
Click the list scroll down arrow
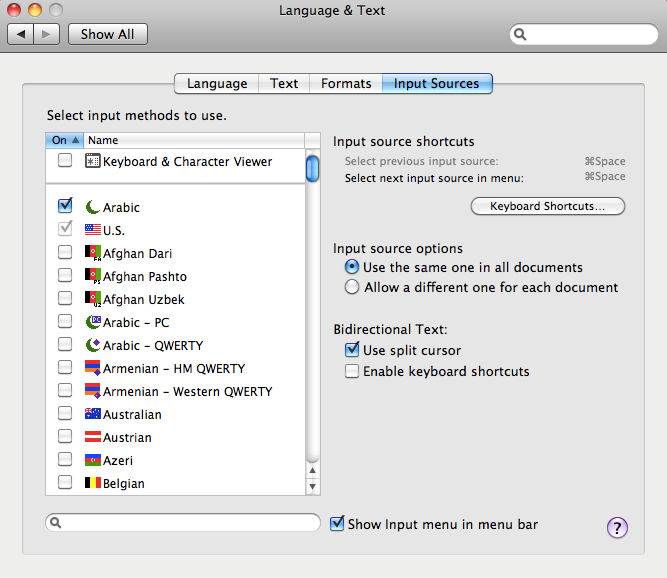pos(312,487)
